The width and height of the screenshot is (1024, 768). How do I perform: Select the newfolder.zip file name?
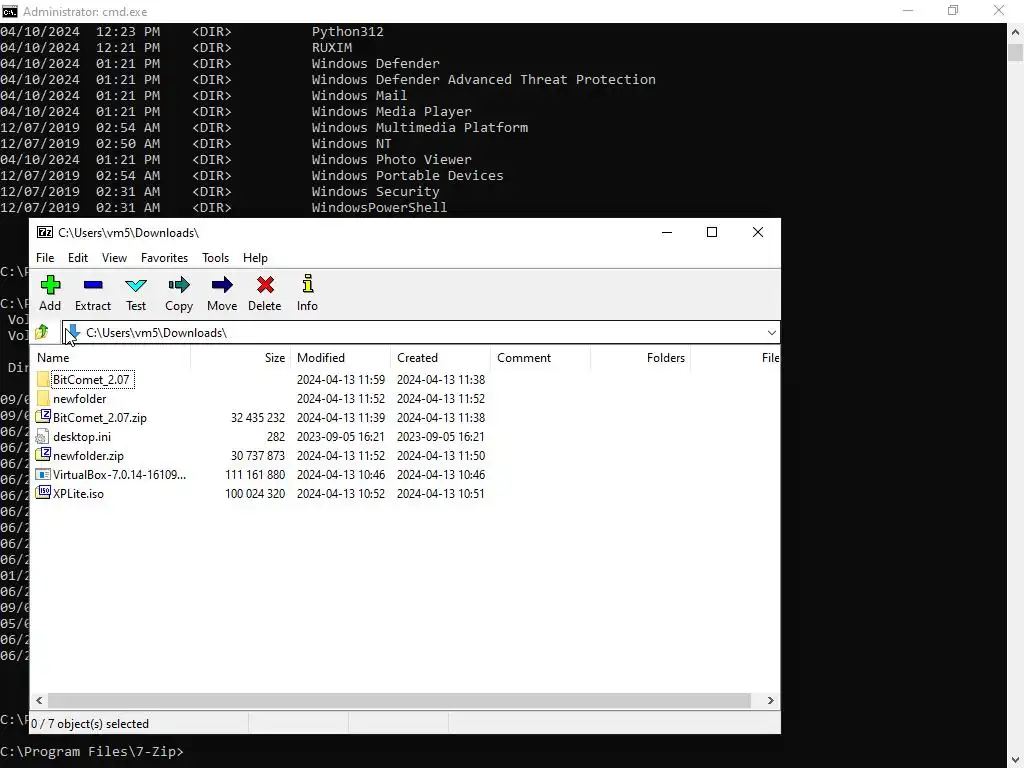click(x=88, y=456)
